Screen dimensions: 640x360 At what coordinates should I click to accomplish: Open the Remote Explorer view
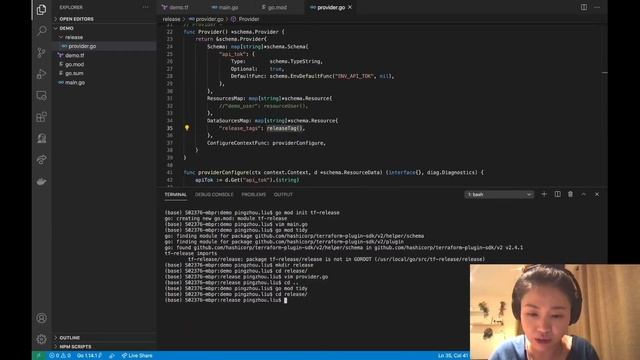(41, 96)
